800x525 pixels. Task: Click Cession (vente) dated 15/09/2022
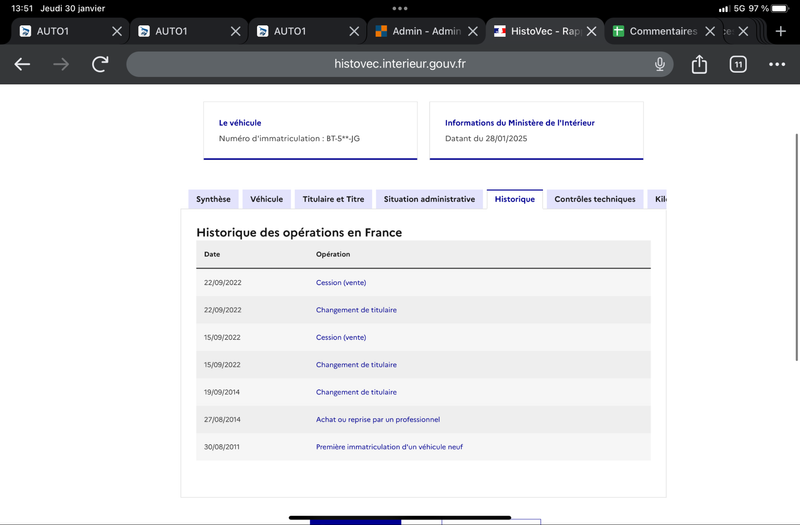coord(341,337)
